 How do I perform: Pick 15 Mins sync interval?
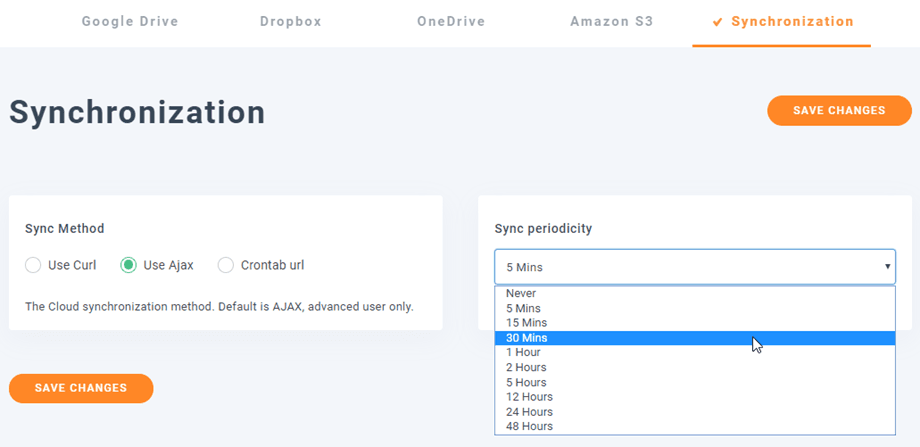coord(525,323)
